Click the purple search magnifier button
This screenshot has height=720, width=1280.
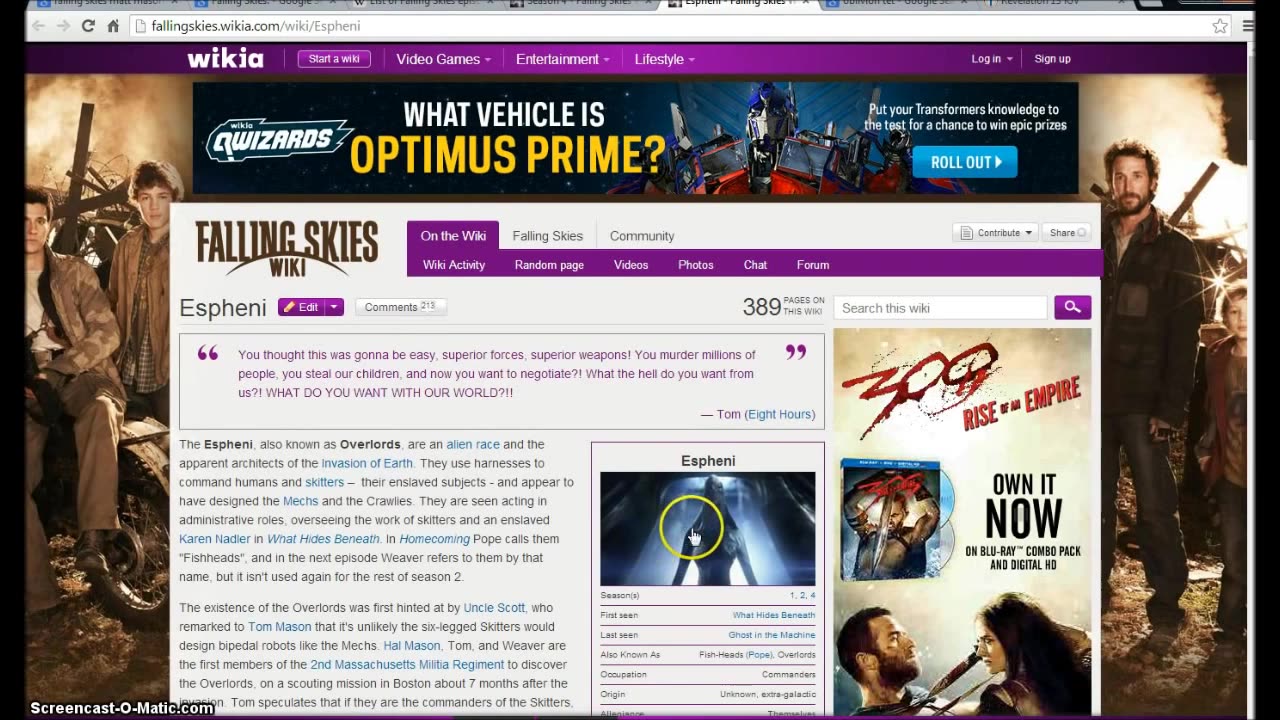click(x=1072, y=308)
